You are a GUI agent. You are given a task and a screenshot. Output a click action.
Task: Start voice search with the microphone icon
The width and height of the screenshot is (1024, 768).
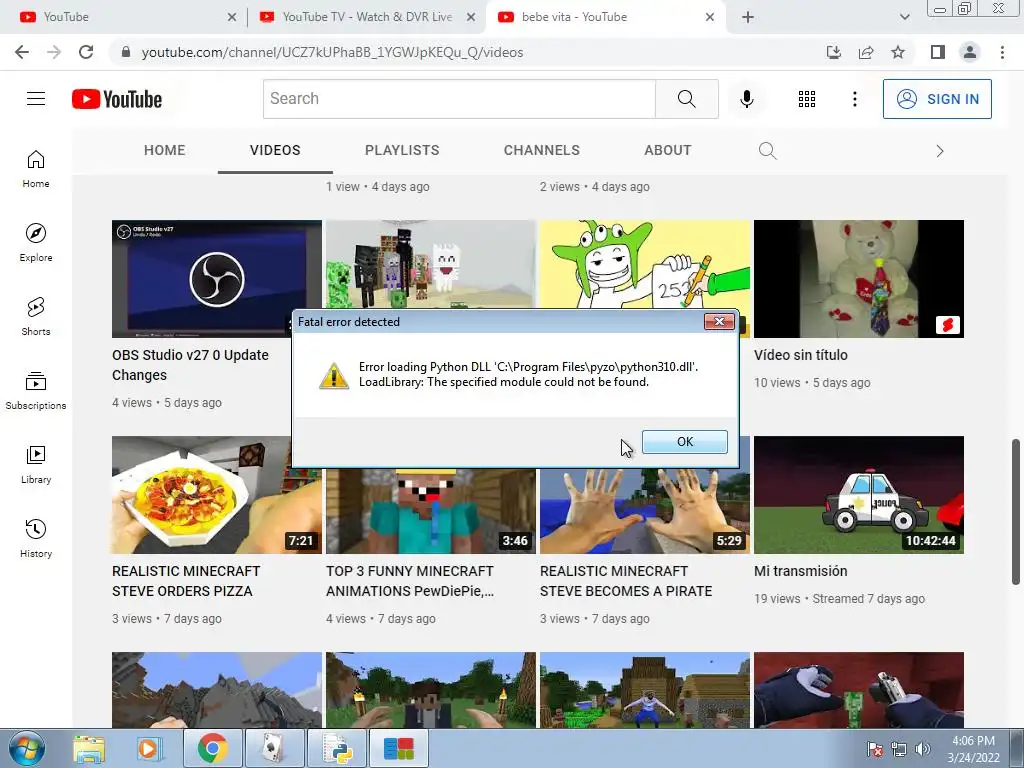pyautogui.click(x=747, y=99)
